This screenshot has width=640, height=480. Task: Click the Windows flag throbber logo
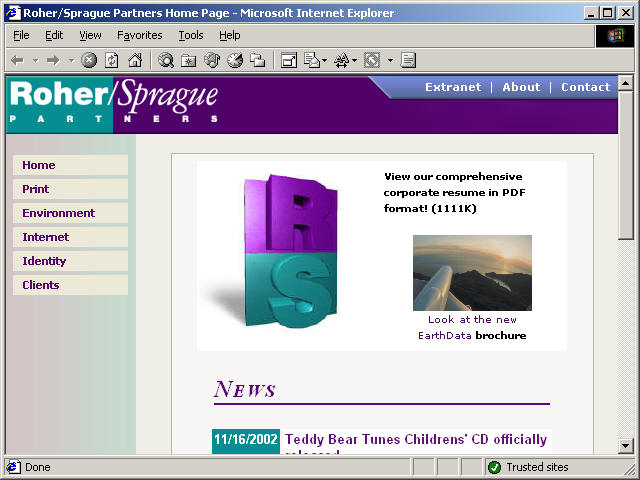(616, 36)
